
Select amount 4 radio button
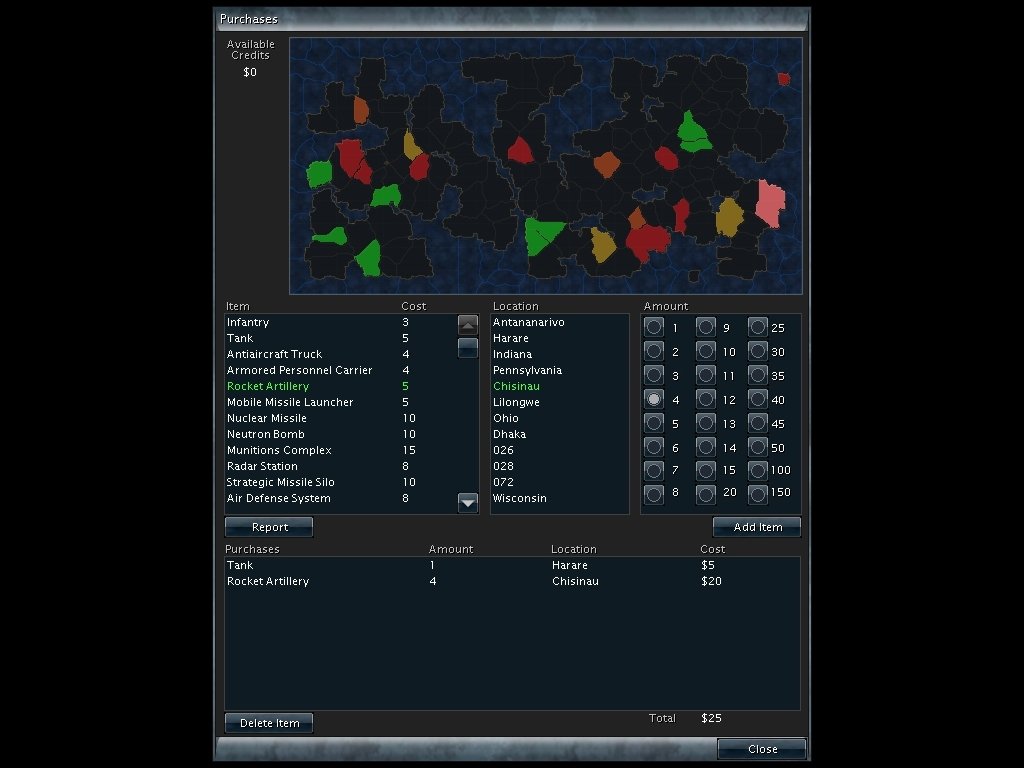click(x=654, y=399)
